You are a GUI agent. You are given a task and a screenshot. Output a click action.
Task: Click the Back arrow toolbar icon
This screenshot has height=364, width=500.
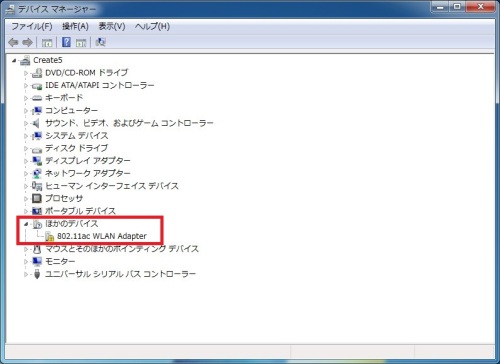[13, 42]
